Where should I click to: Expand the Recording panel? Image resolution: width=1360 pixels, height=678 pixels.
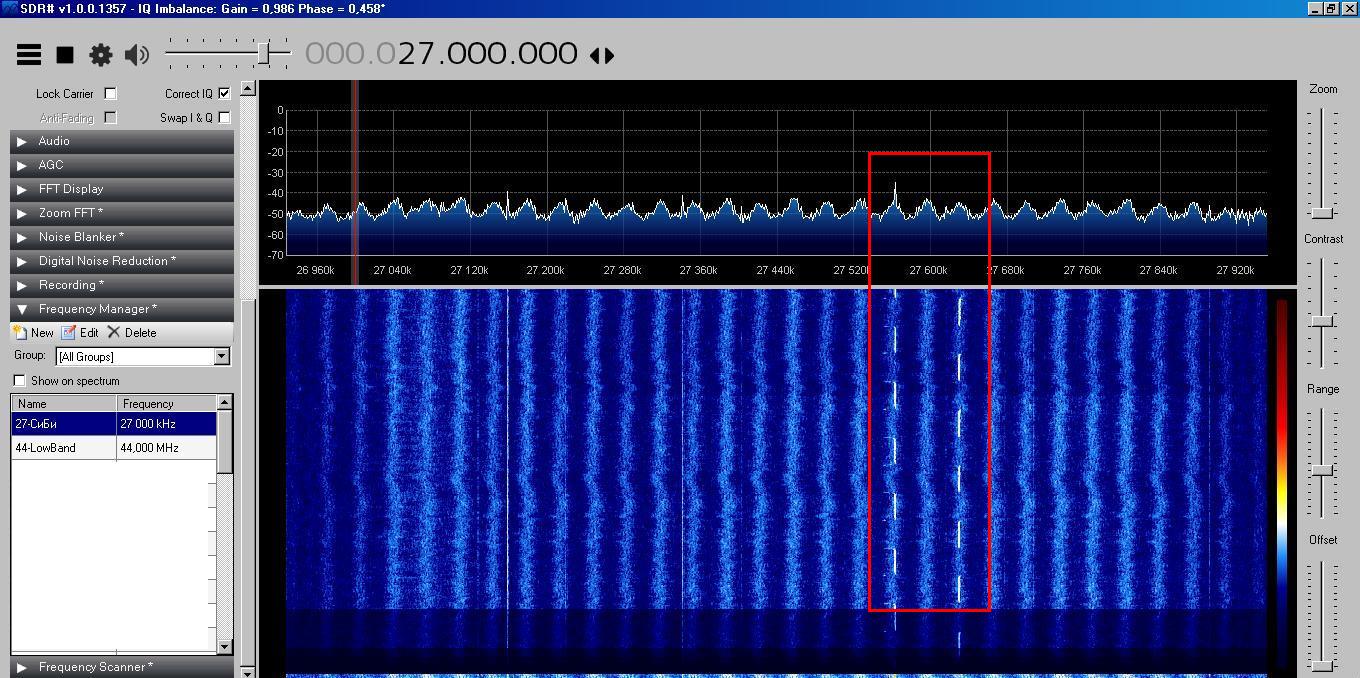pyautogui.click(x=122, y=285)
